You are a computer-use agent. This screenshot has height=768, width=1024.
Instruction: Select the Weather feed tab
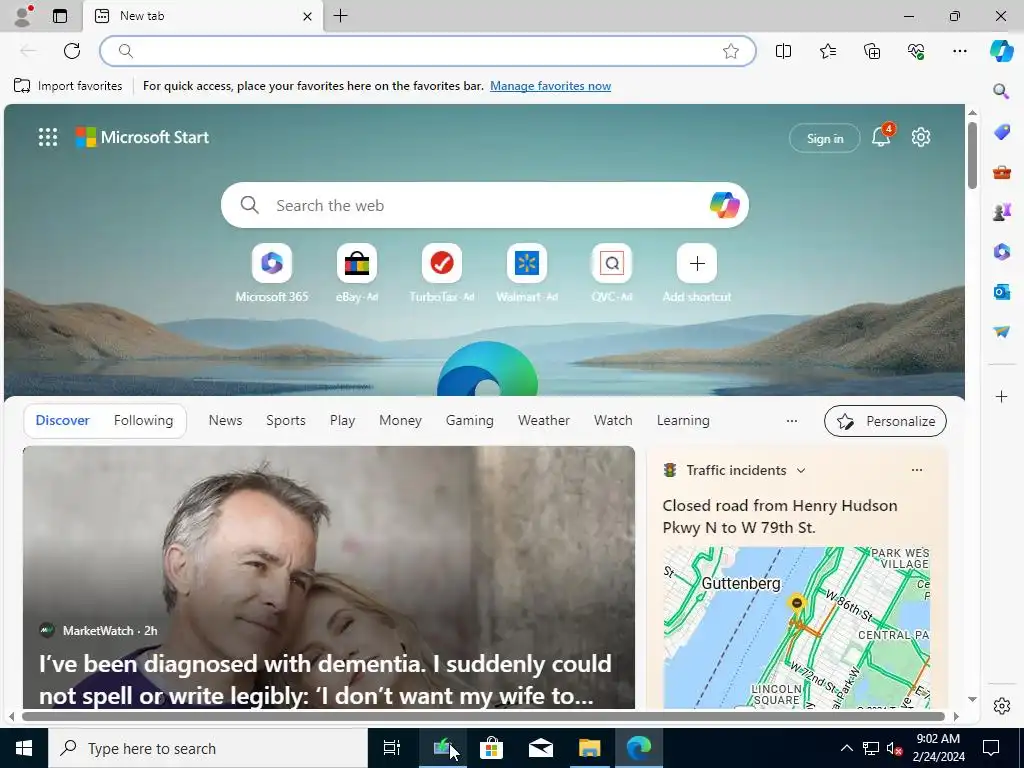coord(544,421)
